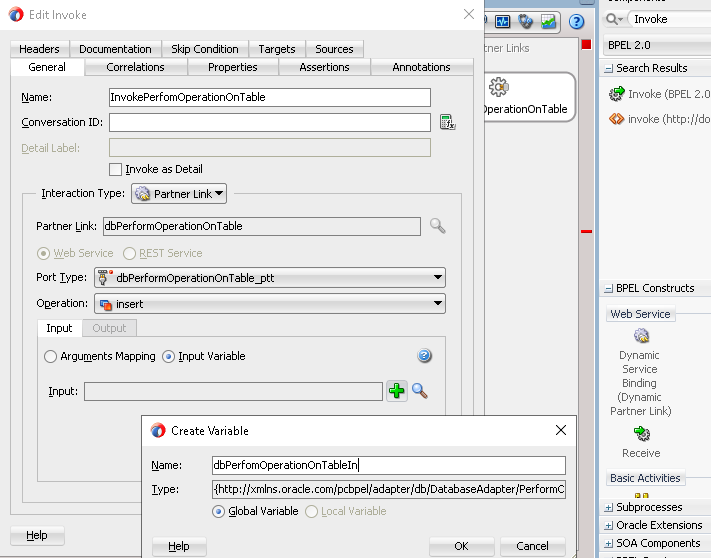Viewport: 711px width, 558px height.
Task: Click the monitor icon in BPEL editor toolbar
Action: (502, 21)
